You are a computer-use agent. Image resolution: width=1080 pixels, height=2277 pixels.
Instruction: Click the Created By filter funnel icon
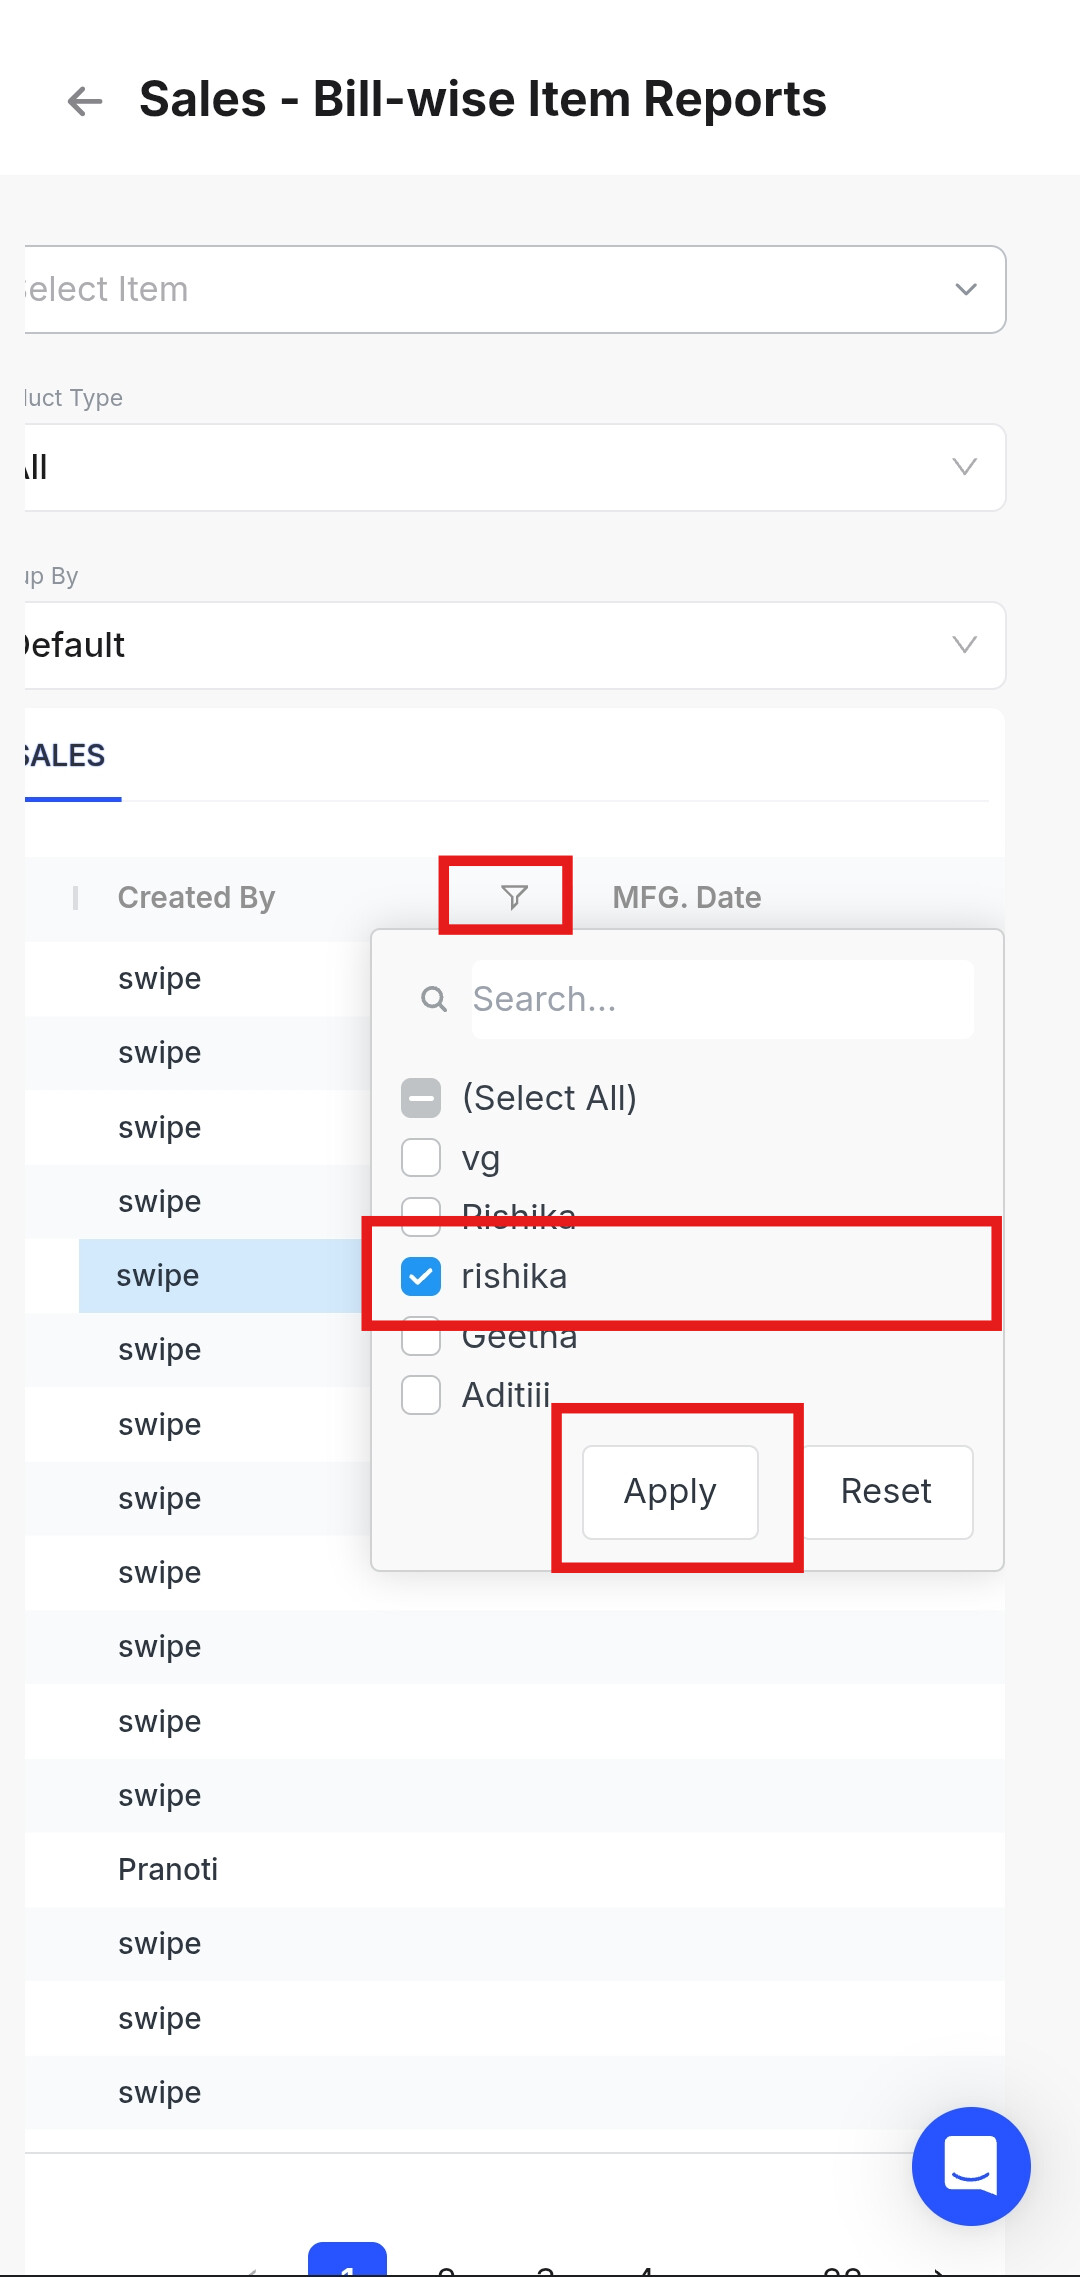click(x=514, y=897)
